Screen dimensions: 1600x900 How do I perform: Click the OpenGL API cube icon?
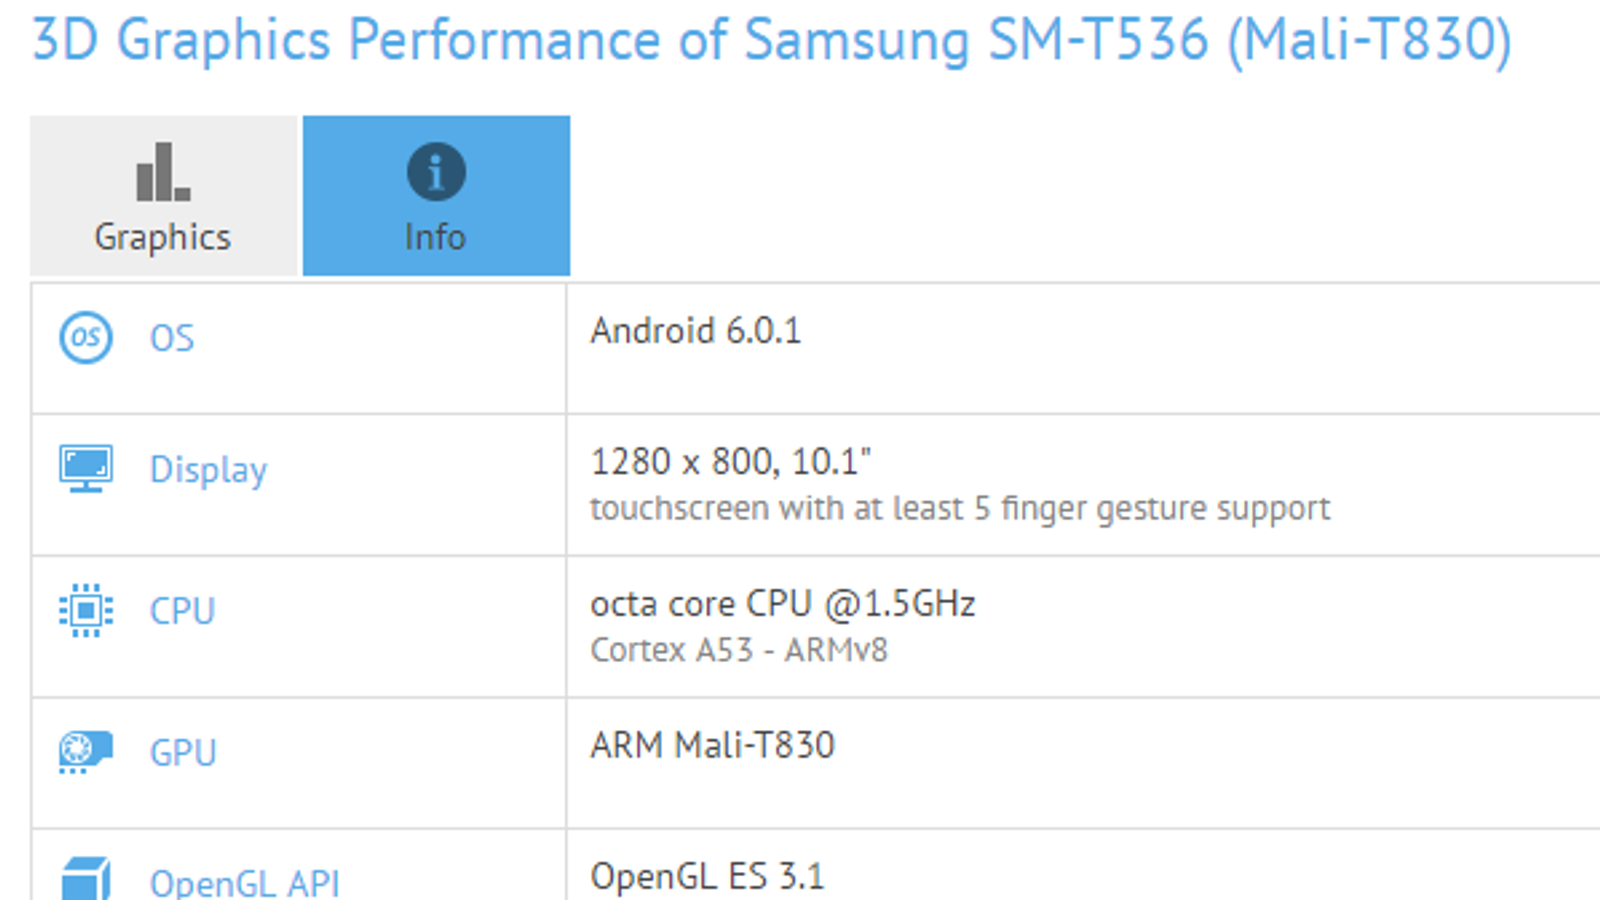[x=86, y=878]
